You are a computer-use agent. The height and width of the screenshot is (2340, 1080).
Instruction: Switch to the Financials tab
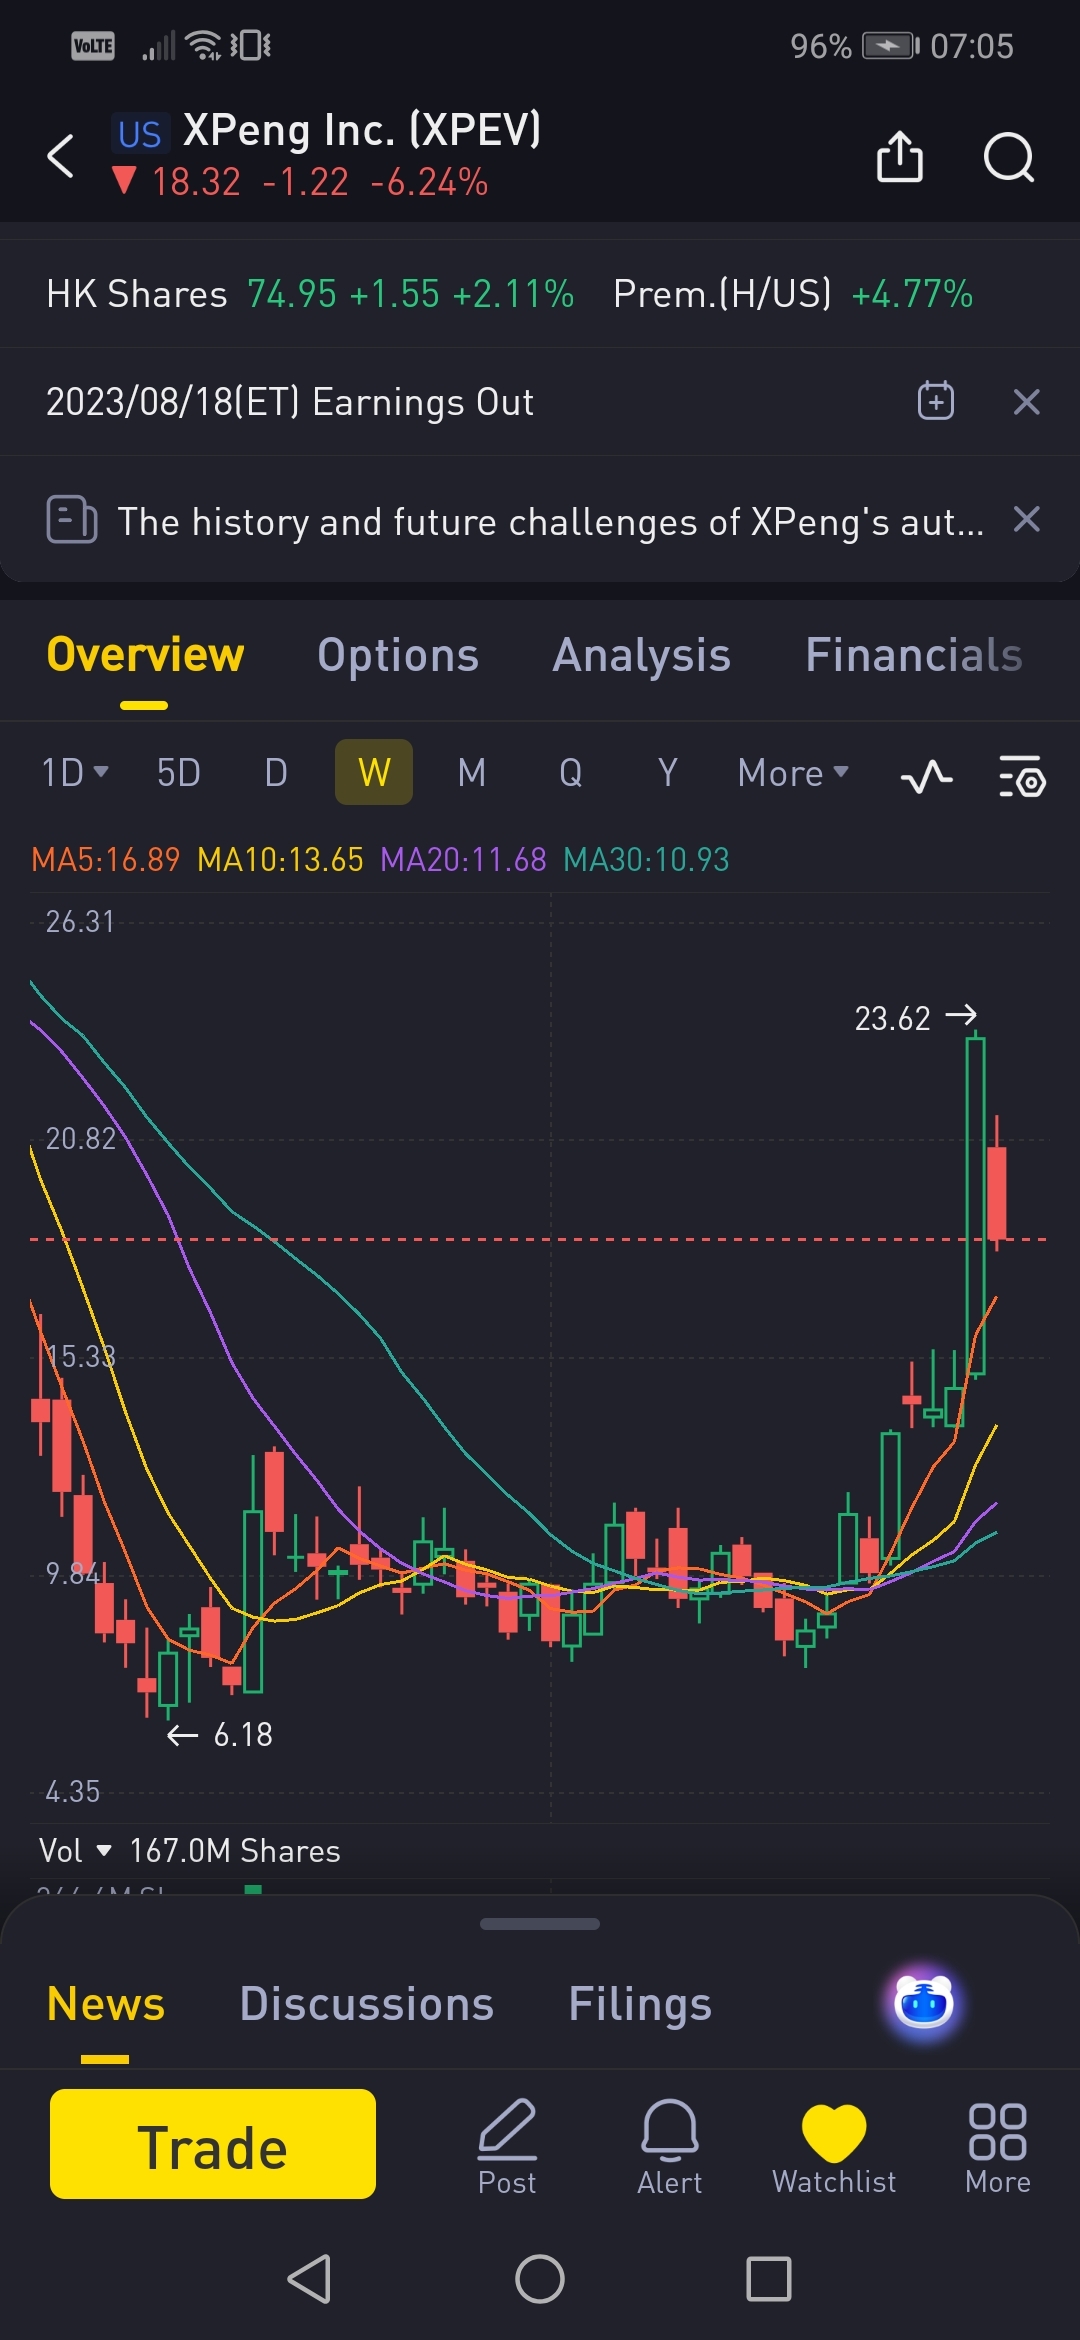pyautogui.click(x=914, y=656)
